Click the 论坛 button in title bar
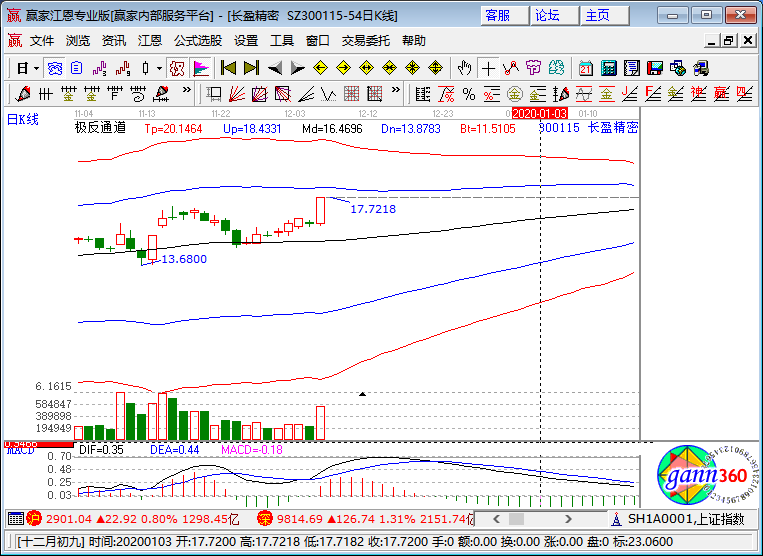The image size is (763, 556). (x=555, y=16)
